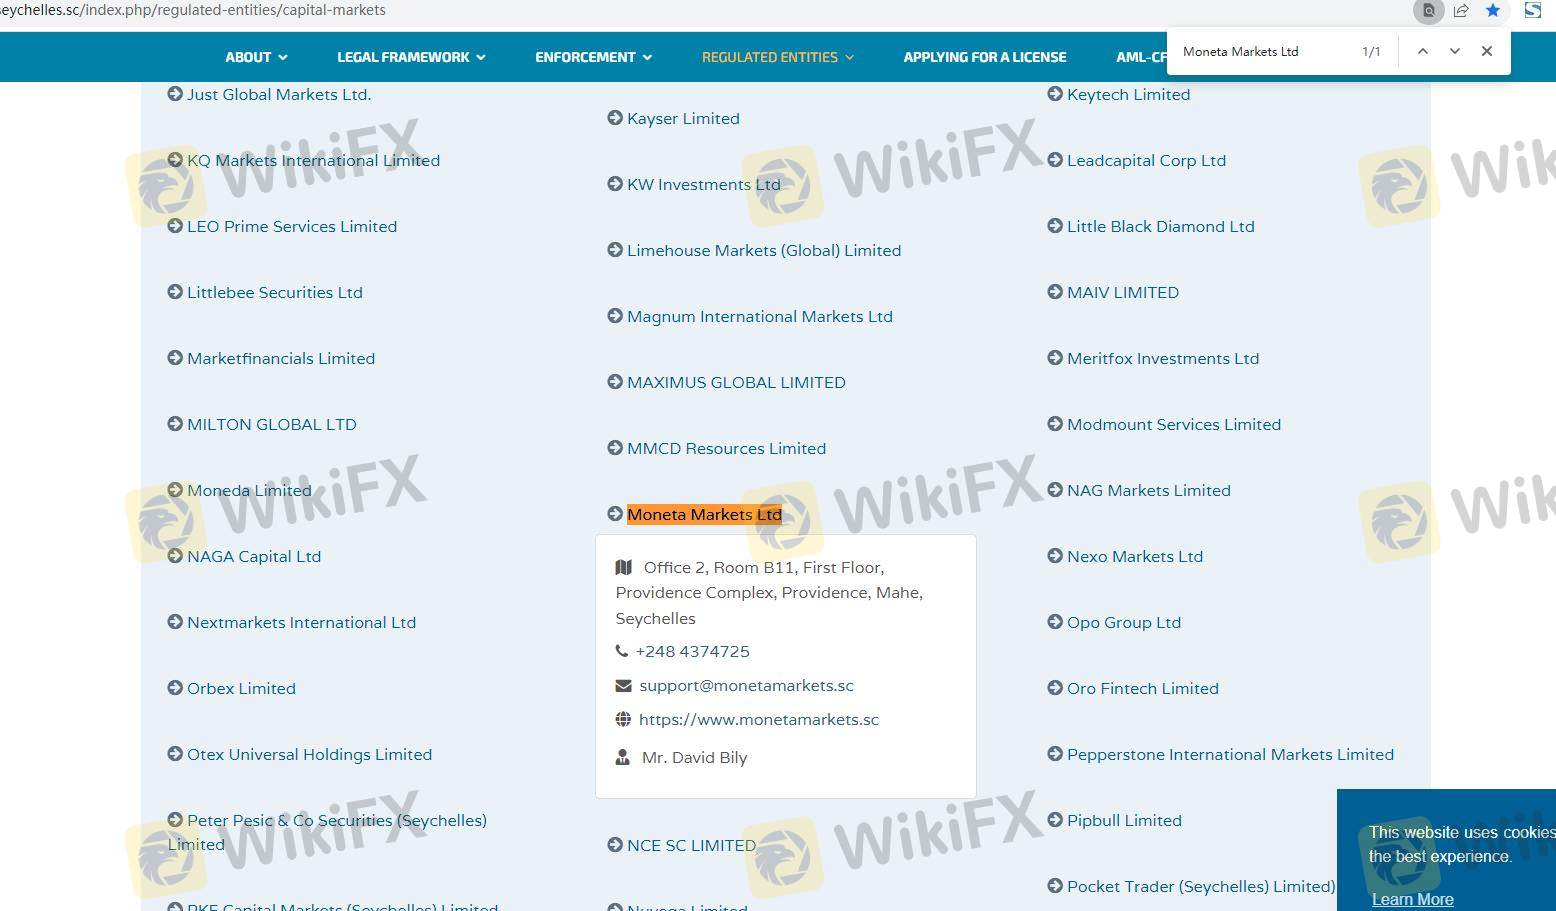This screenshot has height=911, width=1556.
Task: Click arrow icon beside Kayser Limited
Action: pyautogui.click(x=615, y=118)
